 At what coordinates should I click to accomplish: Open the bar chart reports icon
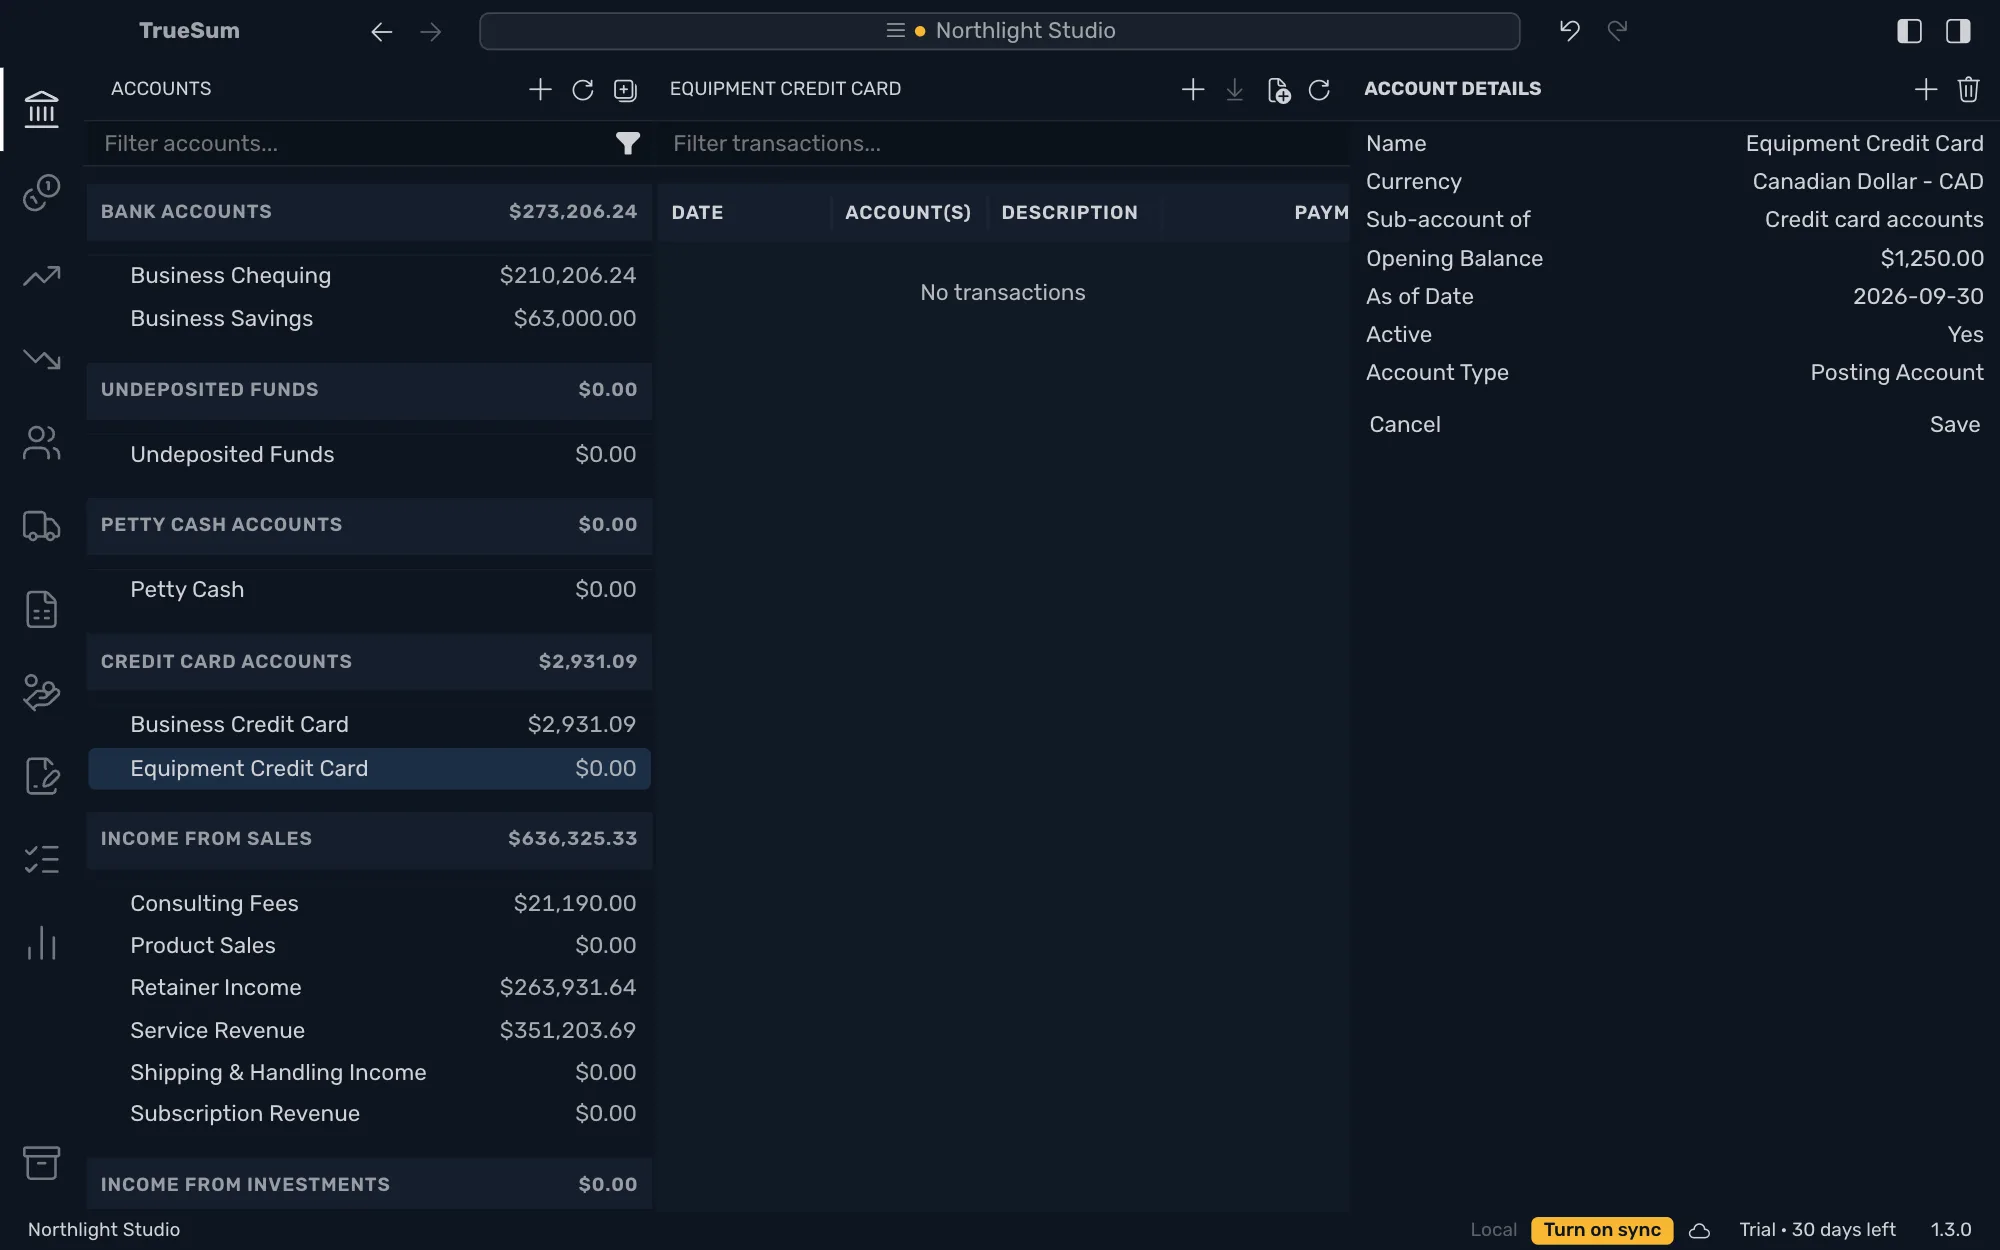[41, 943]
